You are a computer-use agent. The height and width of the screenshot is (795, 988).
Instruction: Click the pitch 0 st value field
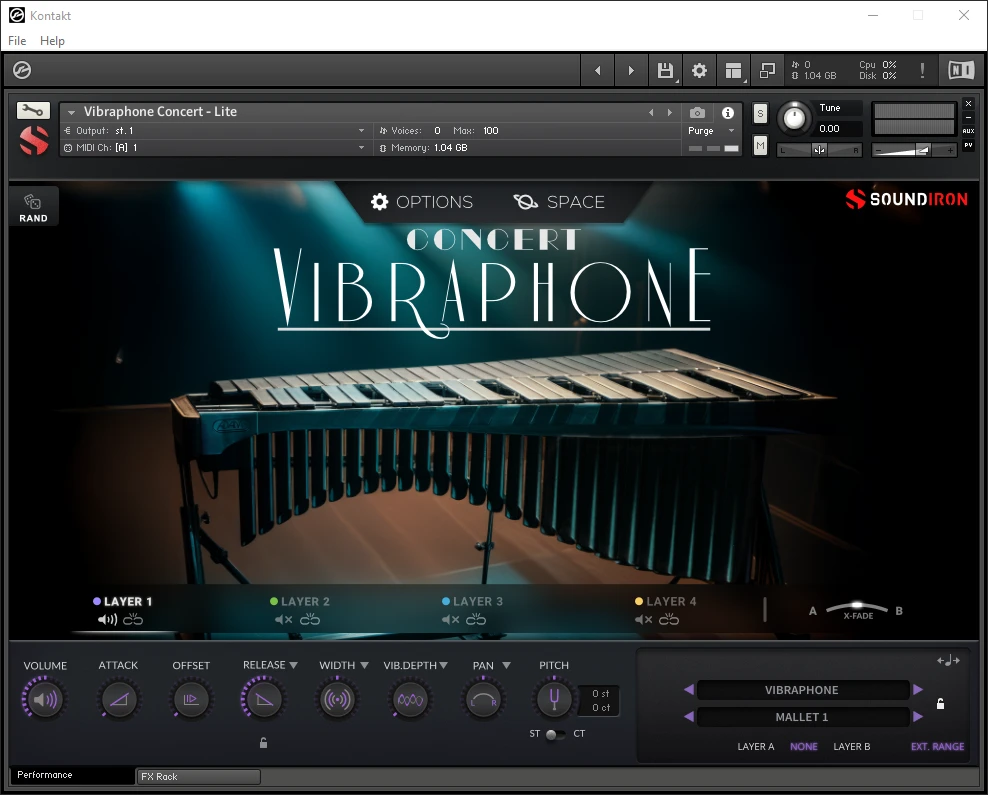pos(600,694)
